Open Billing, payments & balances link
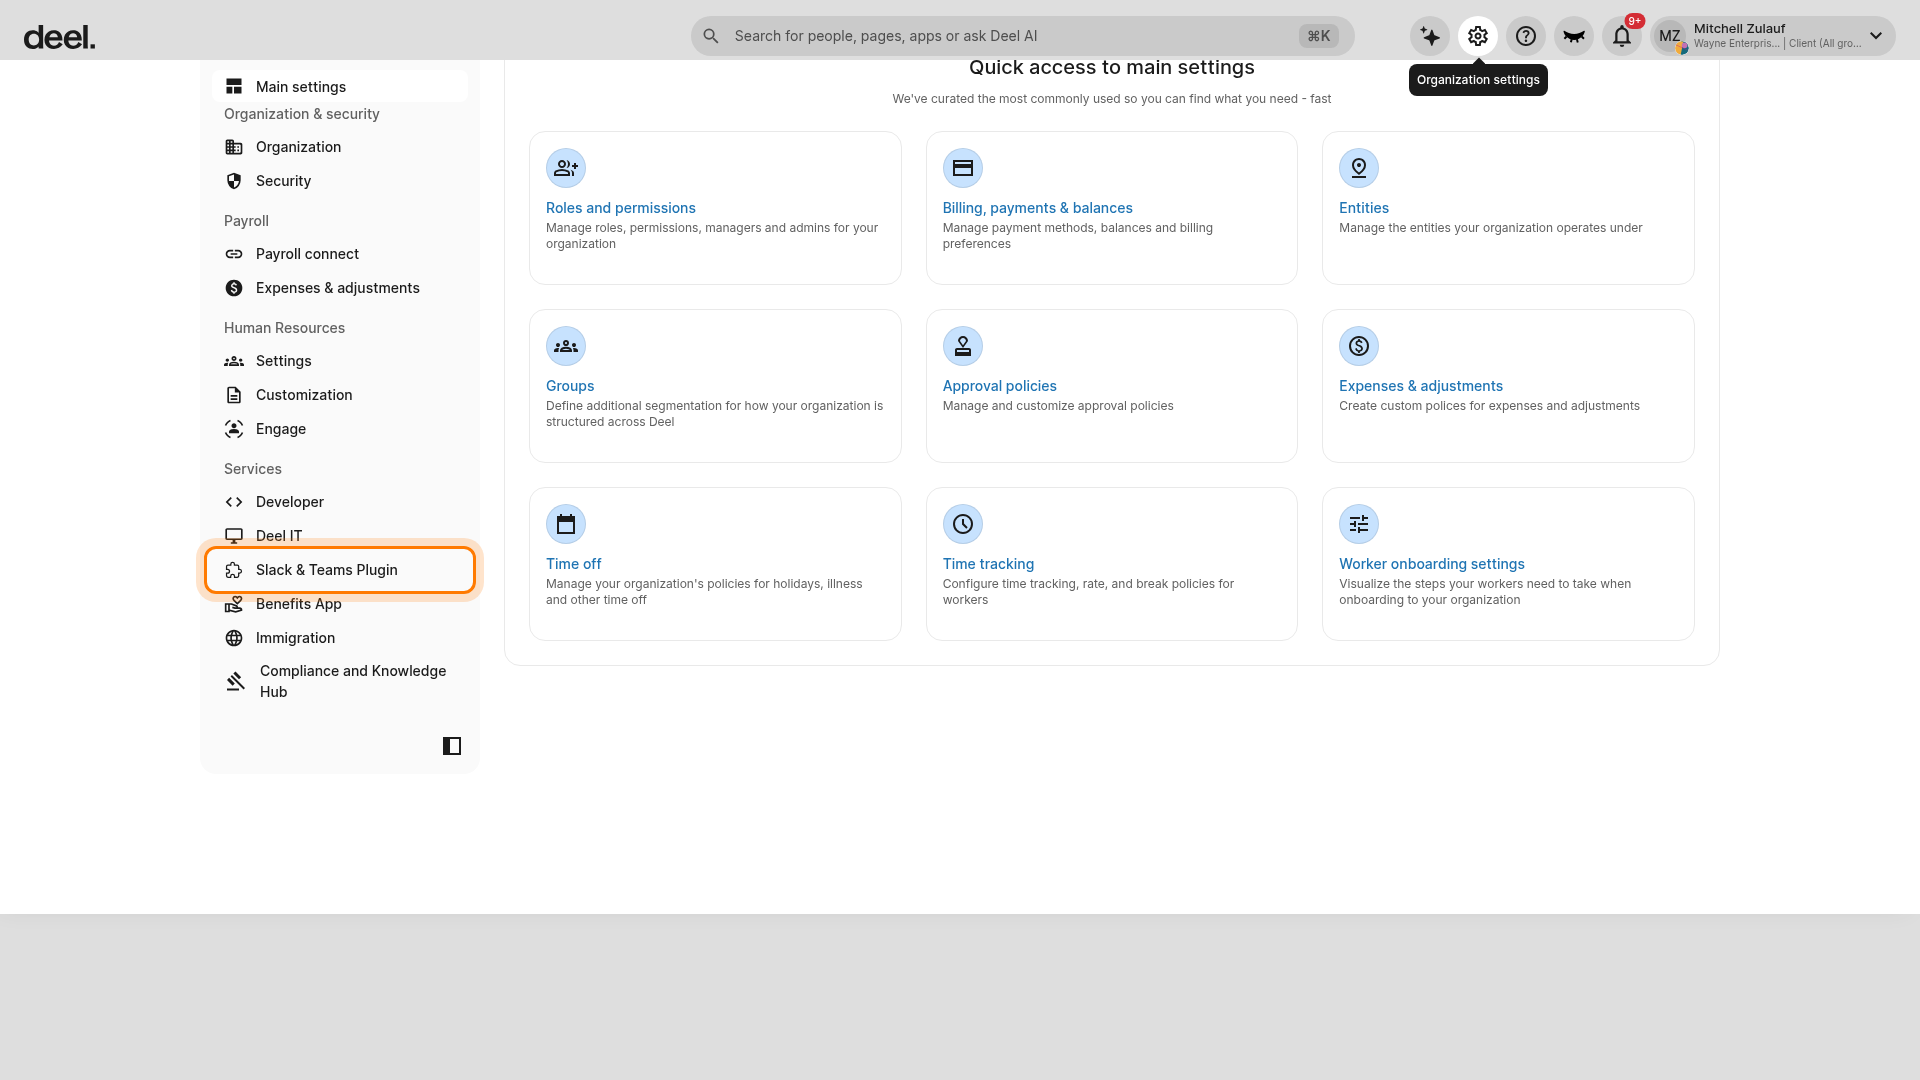 1038,208
